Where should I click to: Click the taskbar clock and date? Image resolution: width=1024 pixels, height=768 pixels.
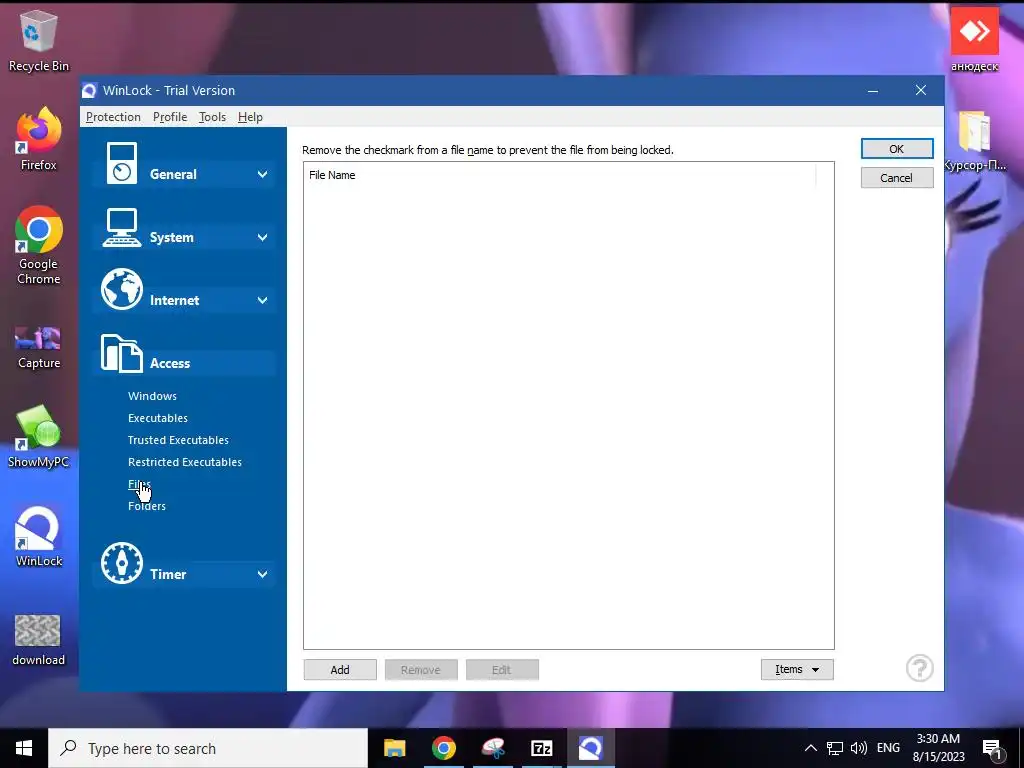(938, 748)
